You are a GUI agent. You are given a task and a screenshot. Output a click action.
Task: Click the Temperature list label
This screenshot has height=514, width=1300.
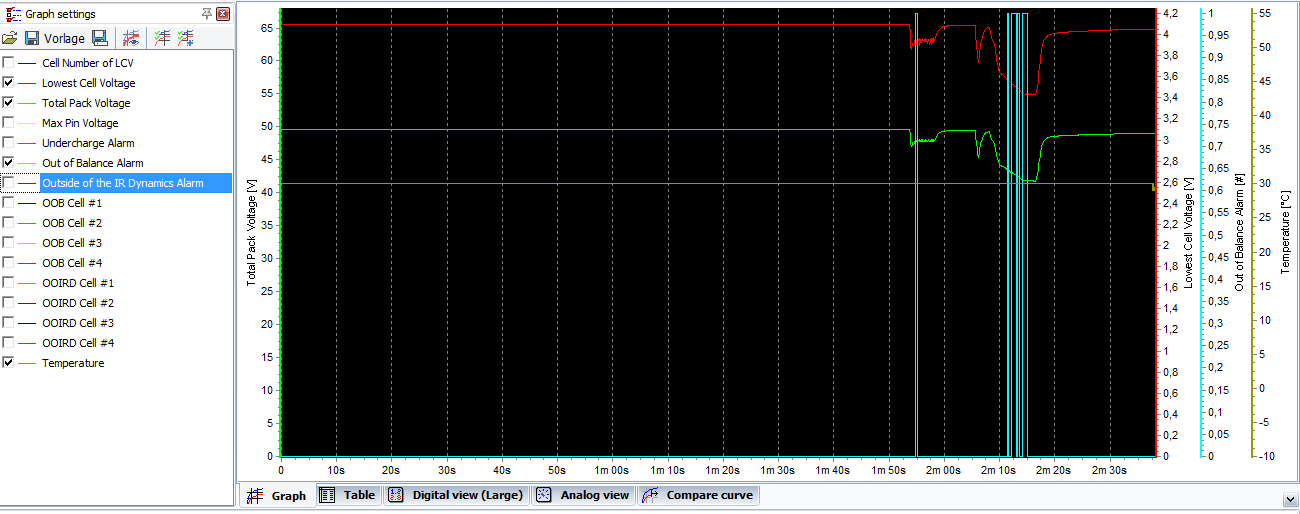(73, 363)
